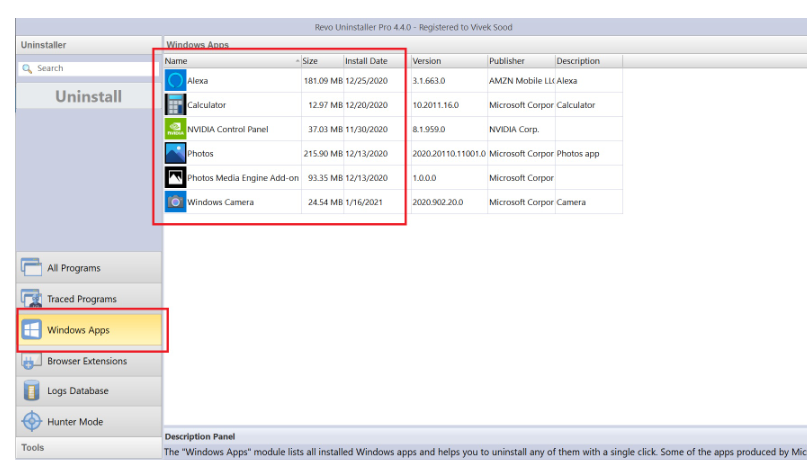This screenshot has height=460, width=807.
Task: Click the NVIDIA Control Panel icon
Action: (x=175, y=129)
